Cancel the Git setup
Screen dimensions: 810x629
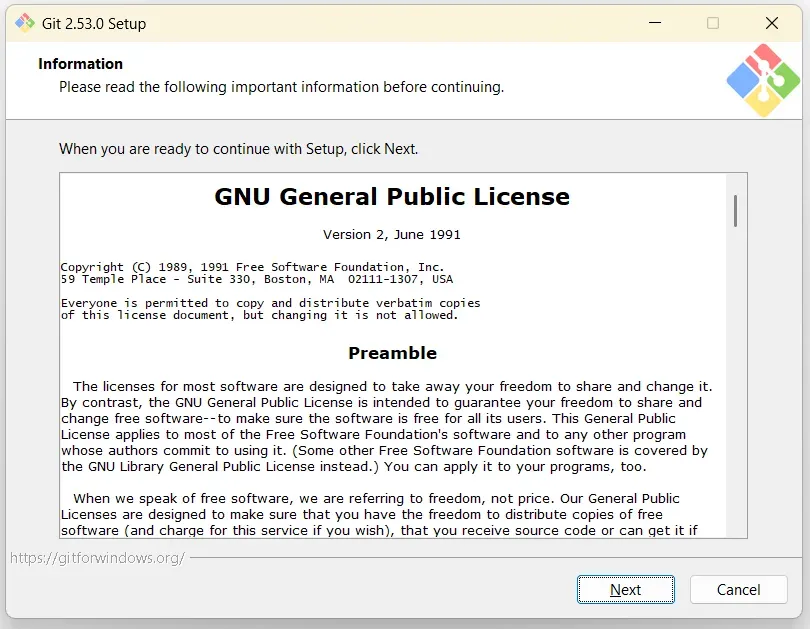pos(738,589)
